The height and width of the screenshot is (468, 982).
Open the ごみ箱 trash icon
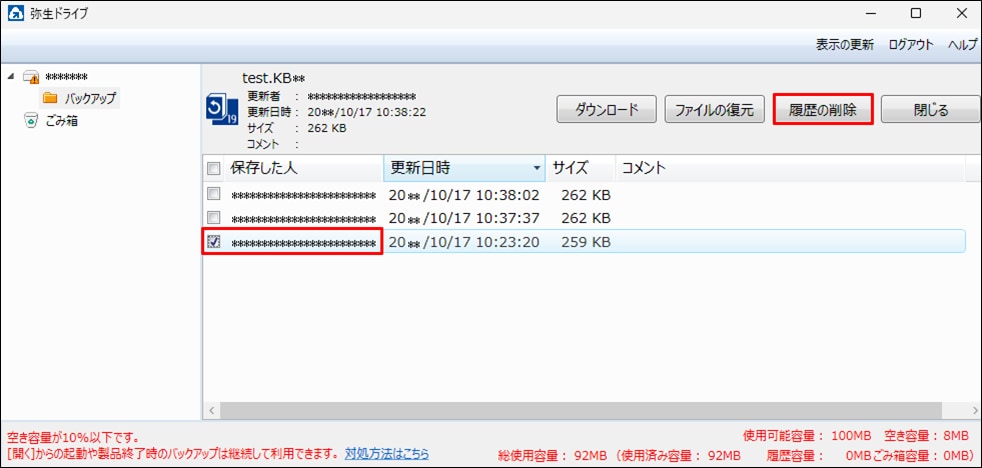coord(31,121)
